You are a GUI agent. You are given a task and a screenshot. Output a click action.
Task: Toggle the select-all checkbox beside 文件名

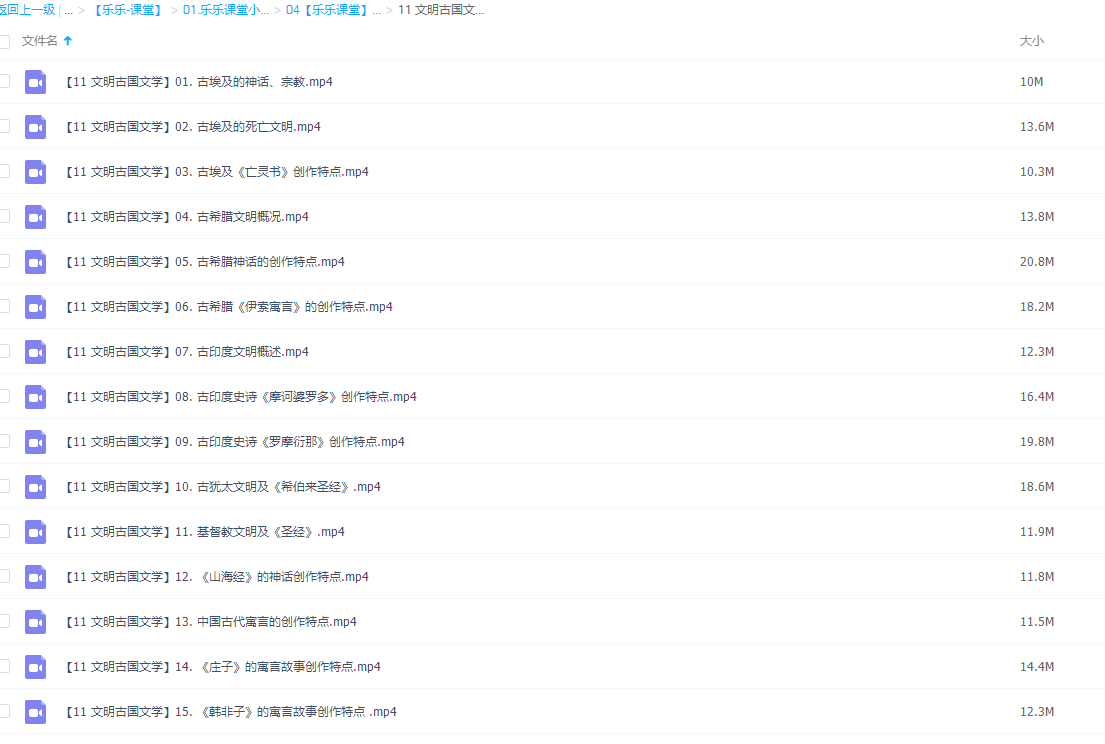pos(4,41)
